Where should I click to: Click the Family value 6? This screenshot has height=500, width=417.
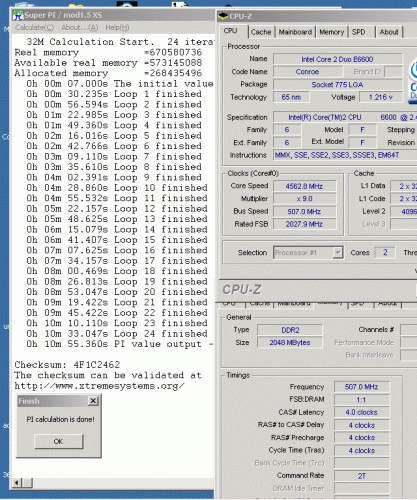[x=287, y=130]
